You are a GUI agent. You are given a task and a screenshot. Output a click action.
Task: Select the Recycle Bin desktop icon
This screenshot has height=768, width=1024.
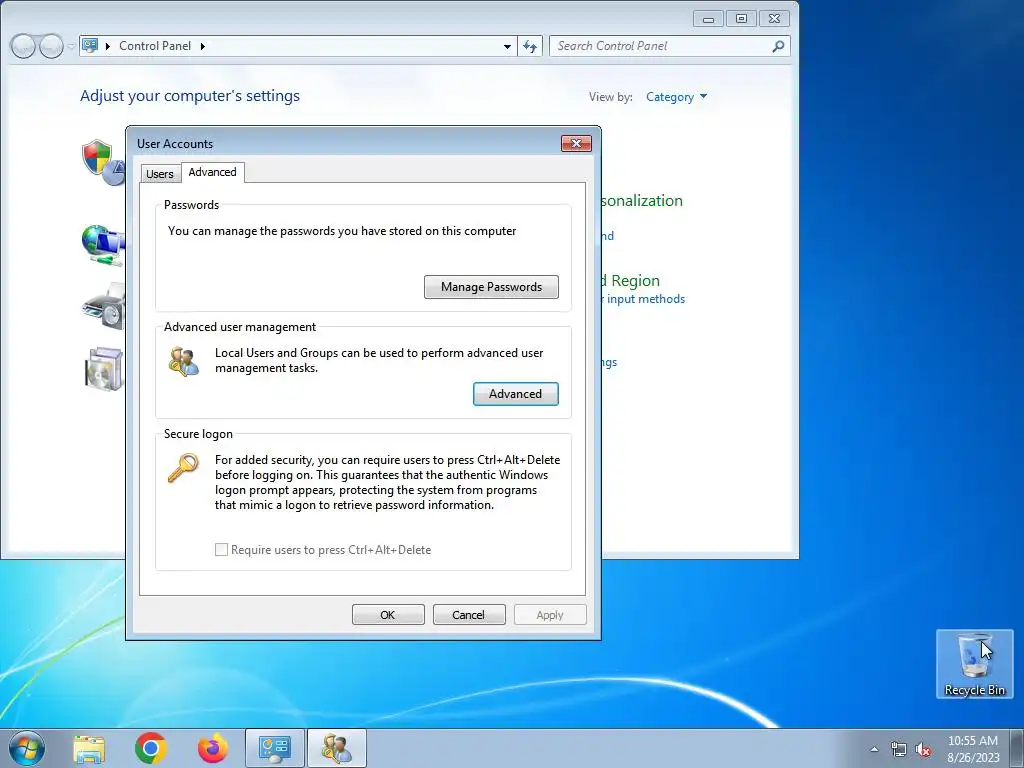coord(974,664)
